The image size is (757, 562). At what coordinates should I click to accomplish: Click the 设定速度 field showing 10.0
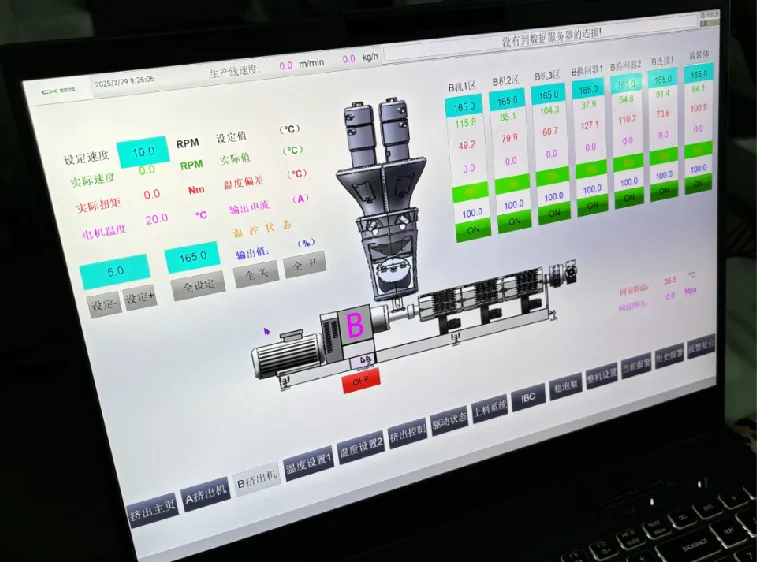click(142, 152)
